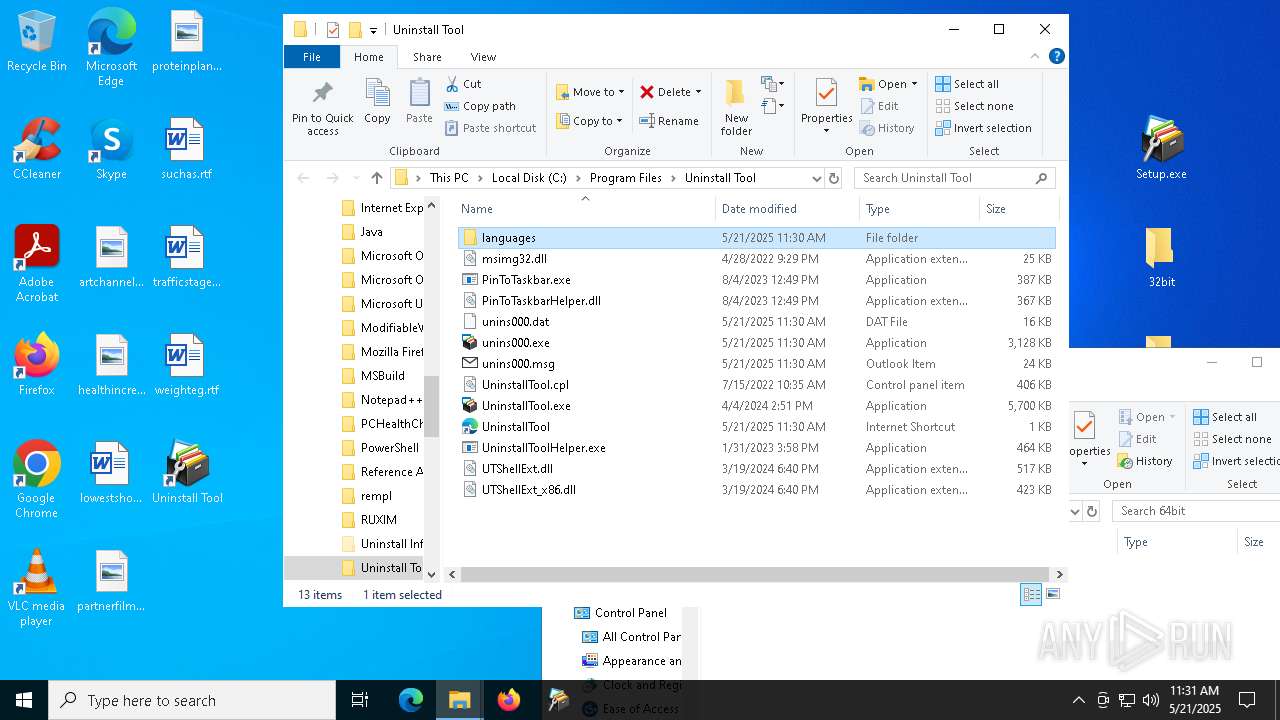Click the red Delete button

(x=665, y=92)
